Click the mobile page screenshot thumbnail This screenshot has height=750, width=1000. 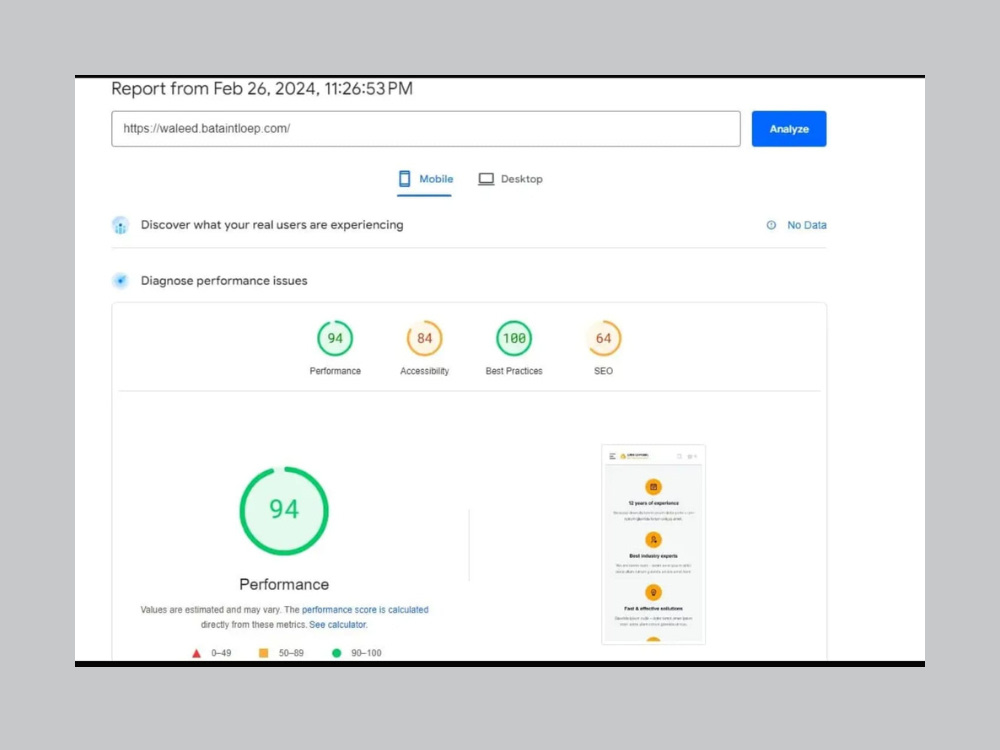coord(653,545)
